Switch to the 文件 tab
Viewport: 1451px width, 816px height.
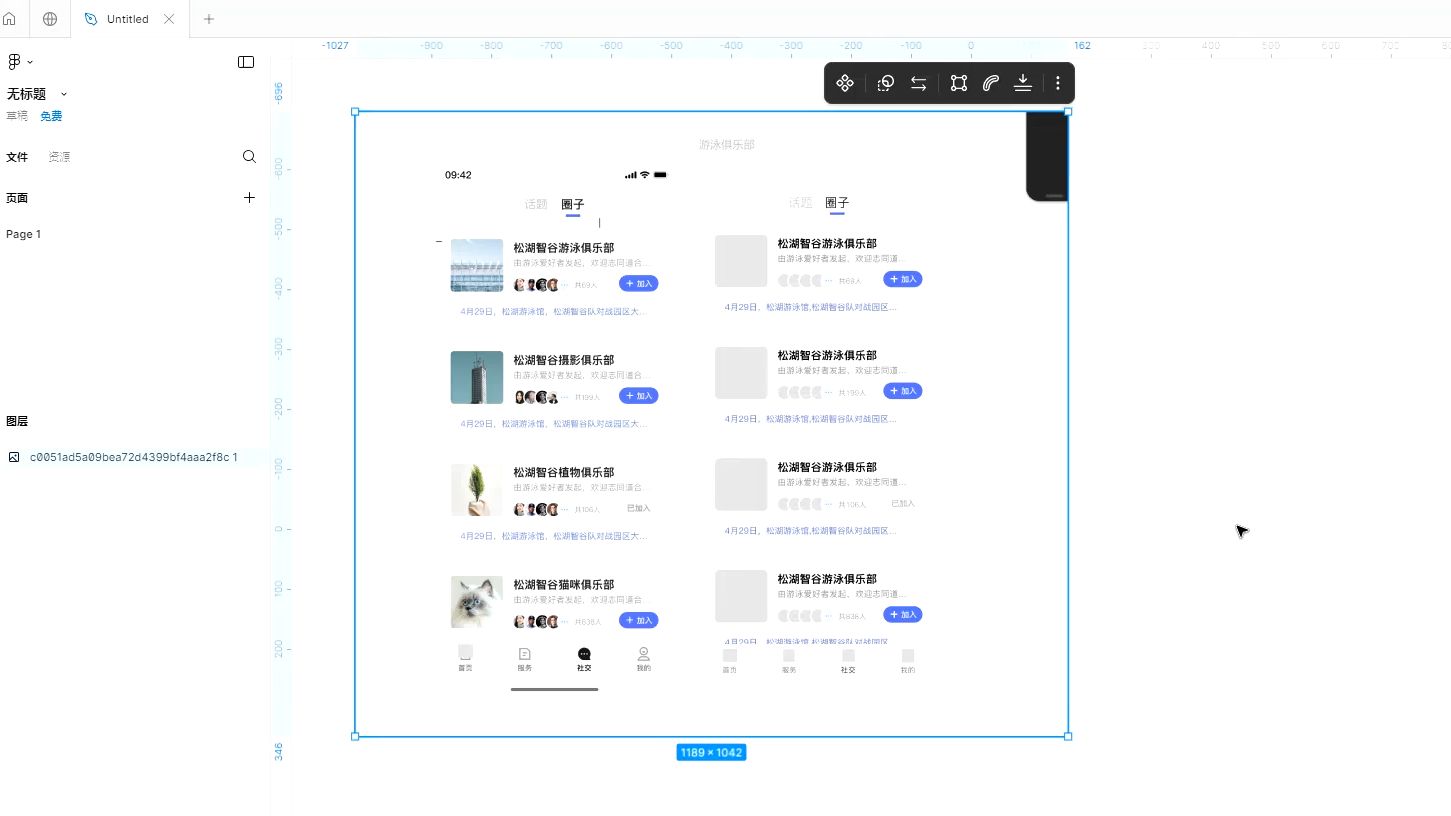click(17, 157)
